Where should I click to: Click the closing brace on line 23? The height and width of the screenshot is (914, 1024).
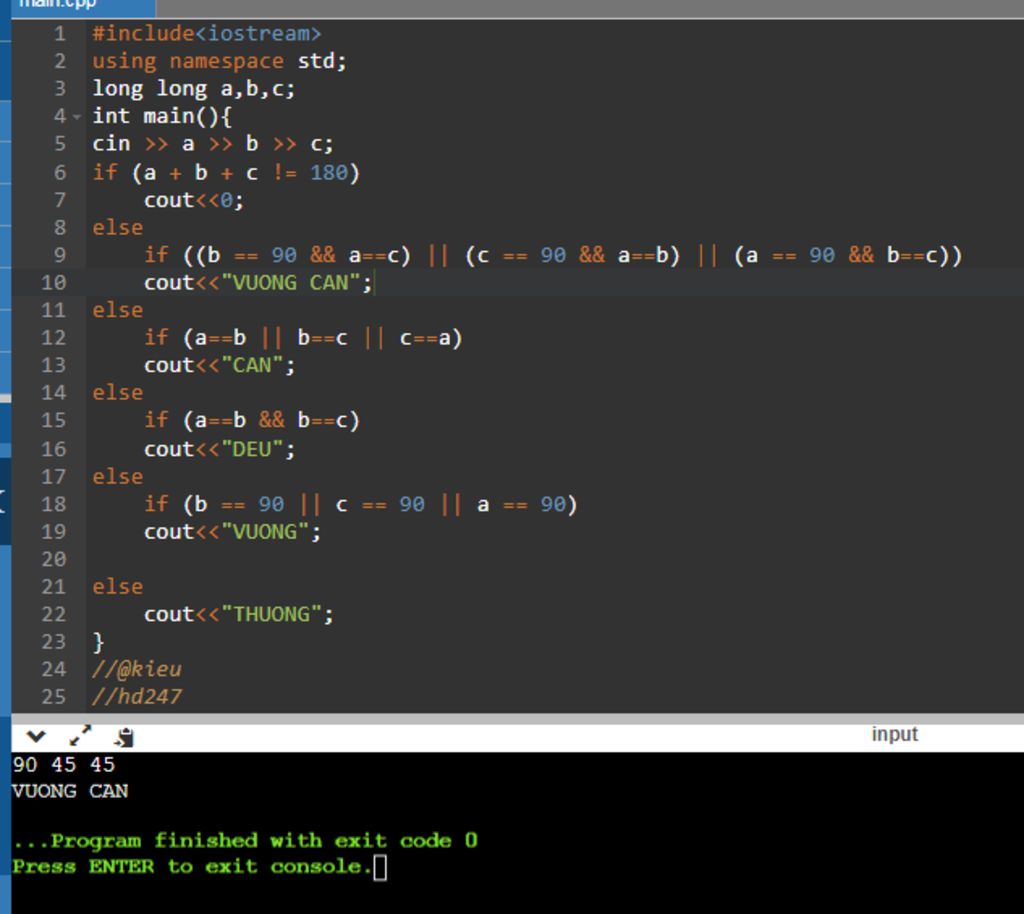pos(98,642)
